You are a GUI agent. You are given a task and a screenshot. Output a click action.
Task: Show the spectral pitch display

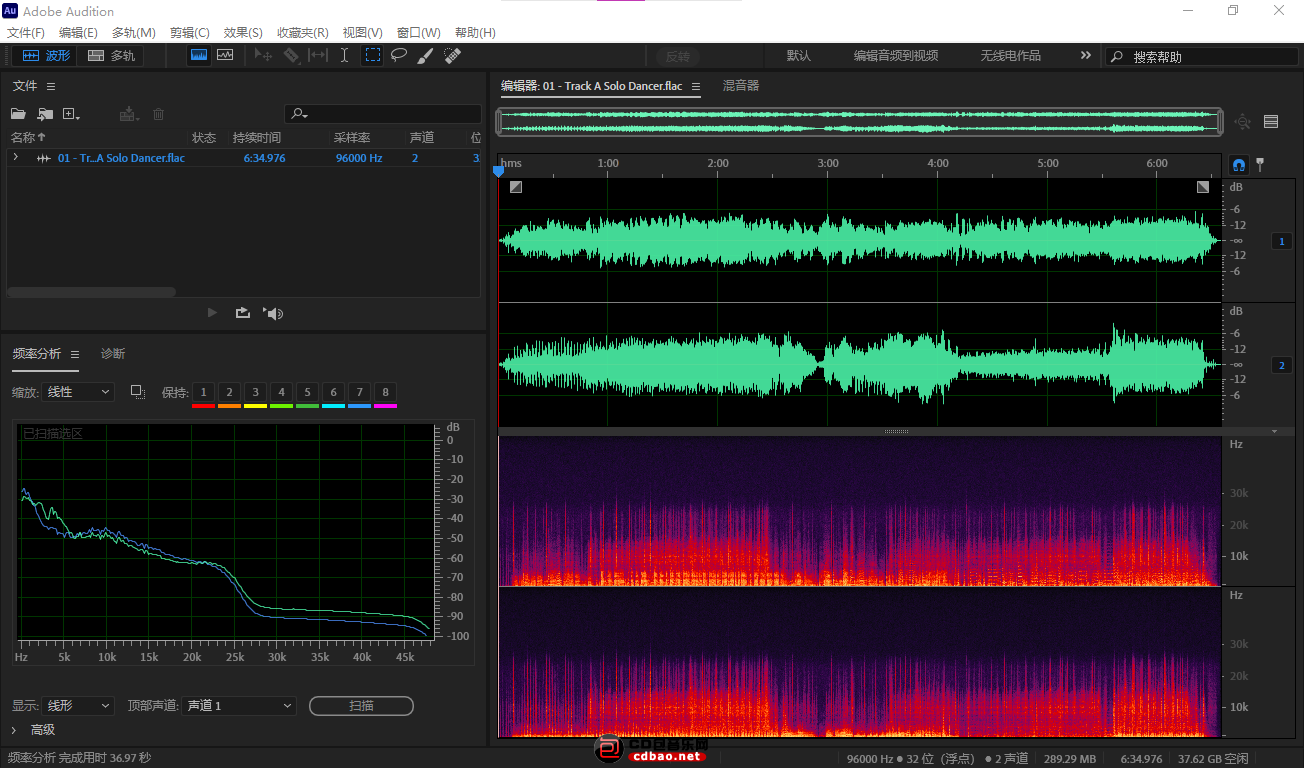(225, 55)
